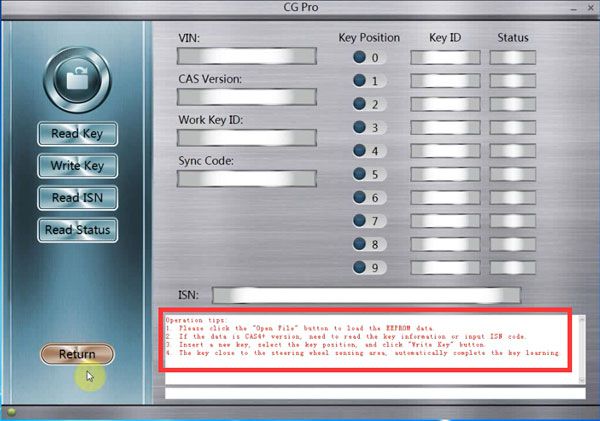The width and height of the screenshot is (600, 421).
Task: Select key position 1 radio button
Action: (x=358, y=81)
